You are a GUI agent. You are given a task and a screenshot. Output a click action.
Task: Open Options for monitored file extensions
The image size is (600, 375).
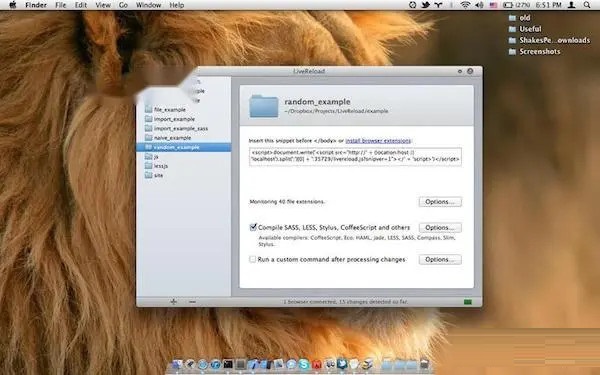coord(440,202)
